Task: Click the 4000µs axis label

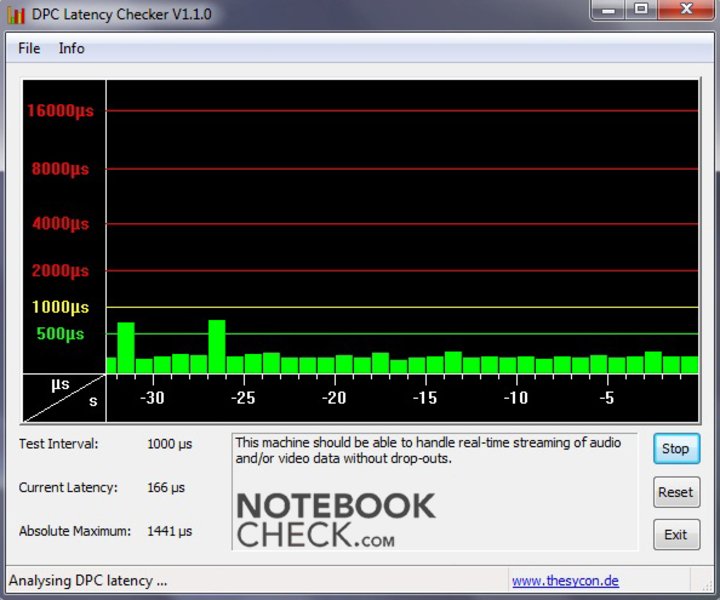Action: pos(60,224)
